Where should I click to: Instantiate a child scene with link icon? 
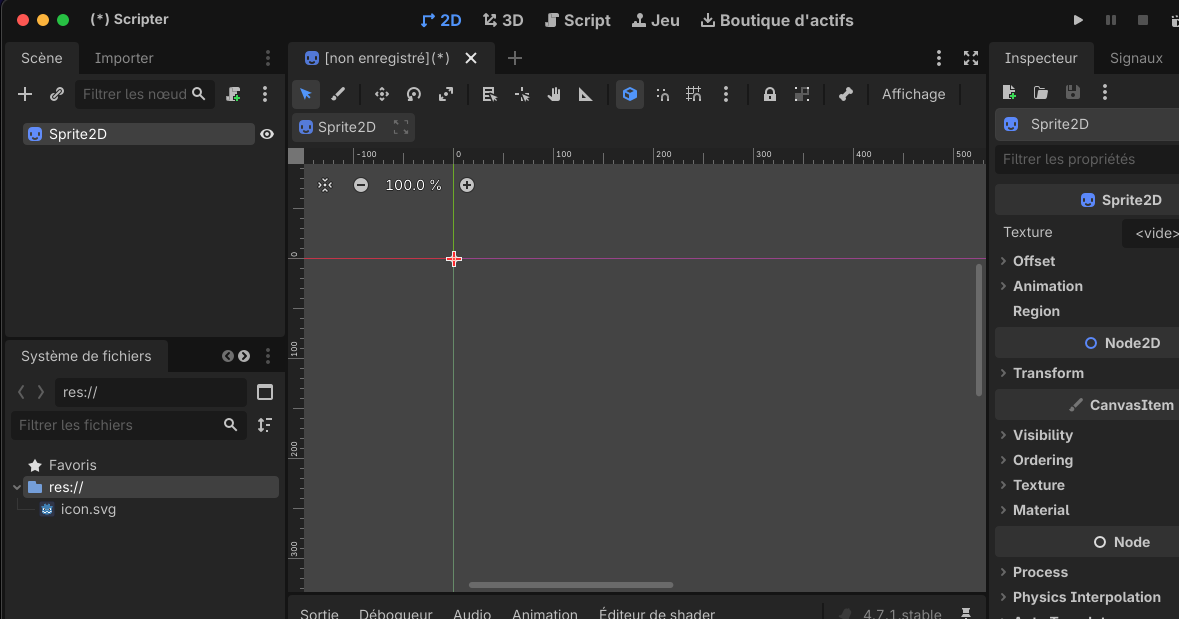click(56, 94)
